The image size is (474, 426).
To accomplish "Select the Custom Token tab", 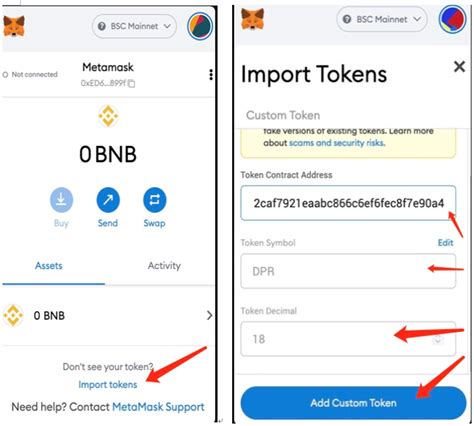I will (283, 115).
